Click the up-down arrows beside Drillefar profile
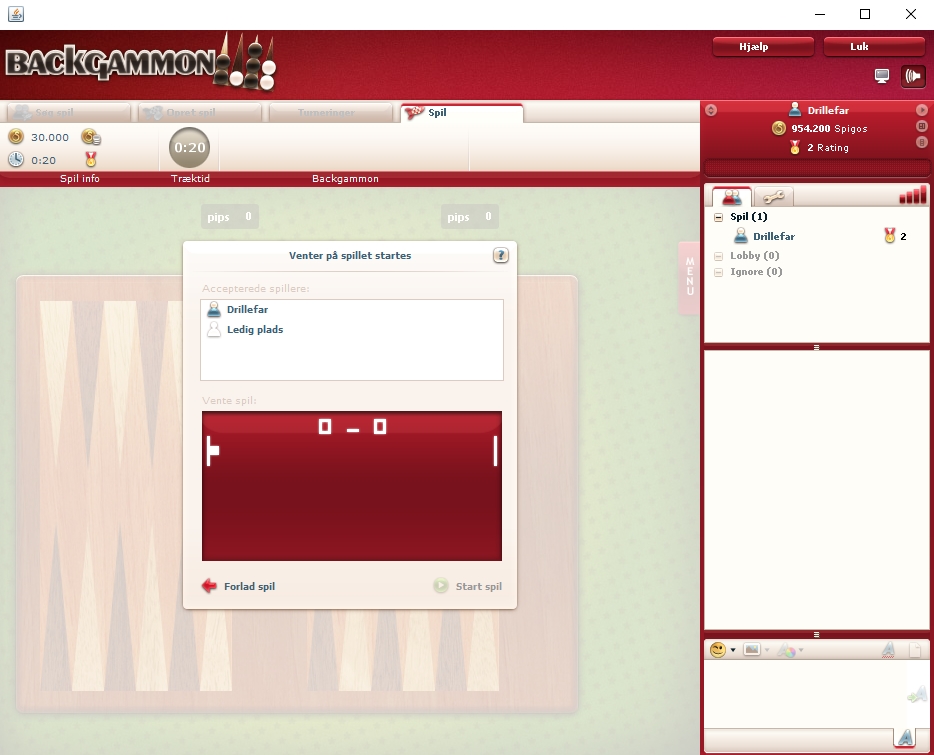934x755 pixels. coord(711,110)
